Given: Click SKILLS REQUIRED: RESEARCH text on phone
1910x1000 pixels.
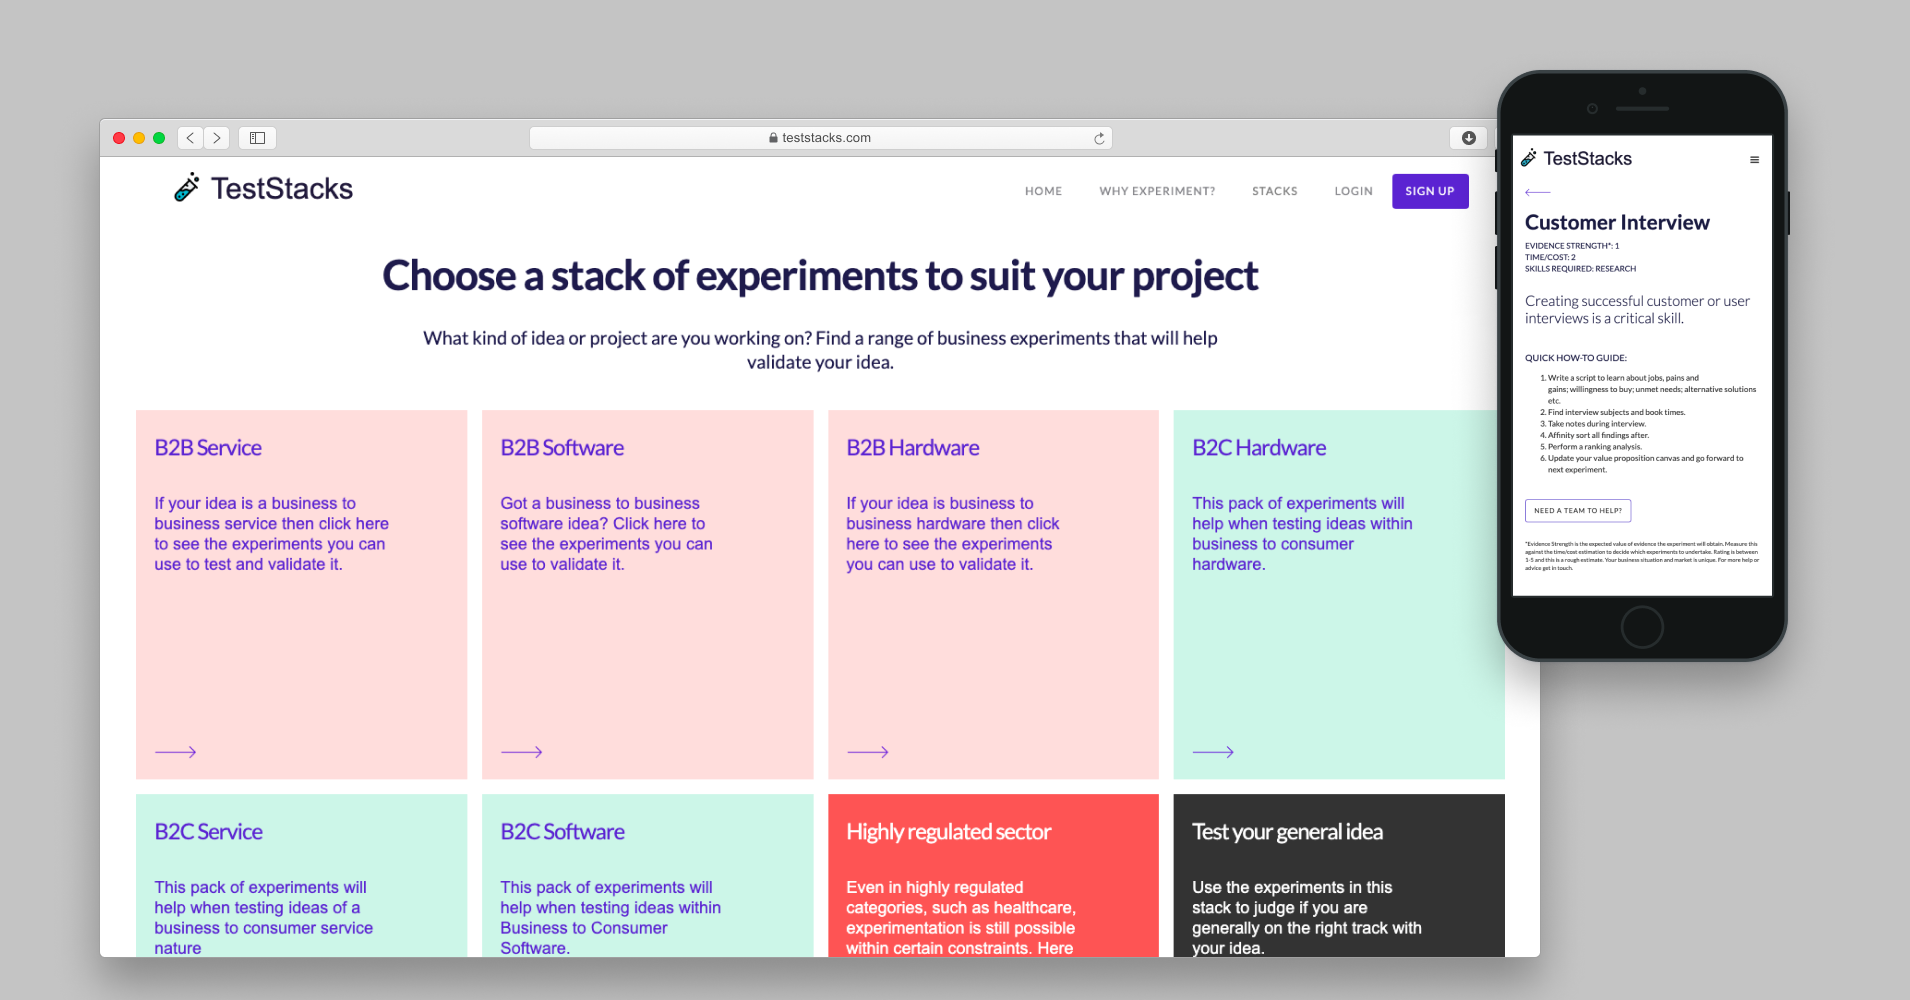Looking at the screenshot, I should point(1580,269).
